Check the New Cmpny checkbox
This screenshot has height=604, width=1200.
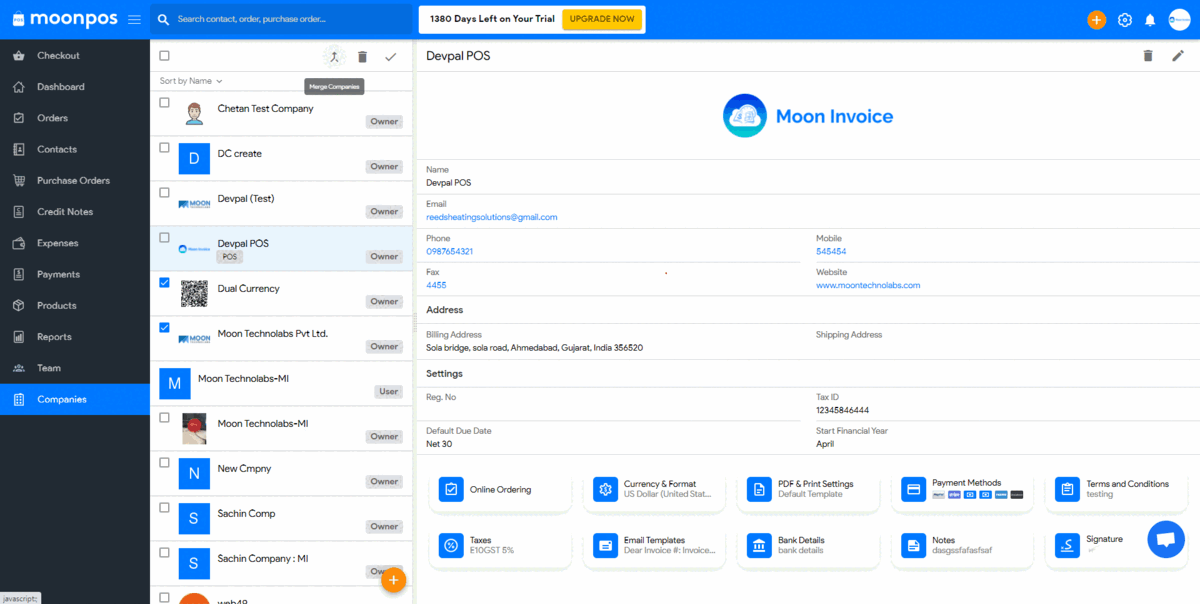pyautogui.click(x=165, y=462)
